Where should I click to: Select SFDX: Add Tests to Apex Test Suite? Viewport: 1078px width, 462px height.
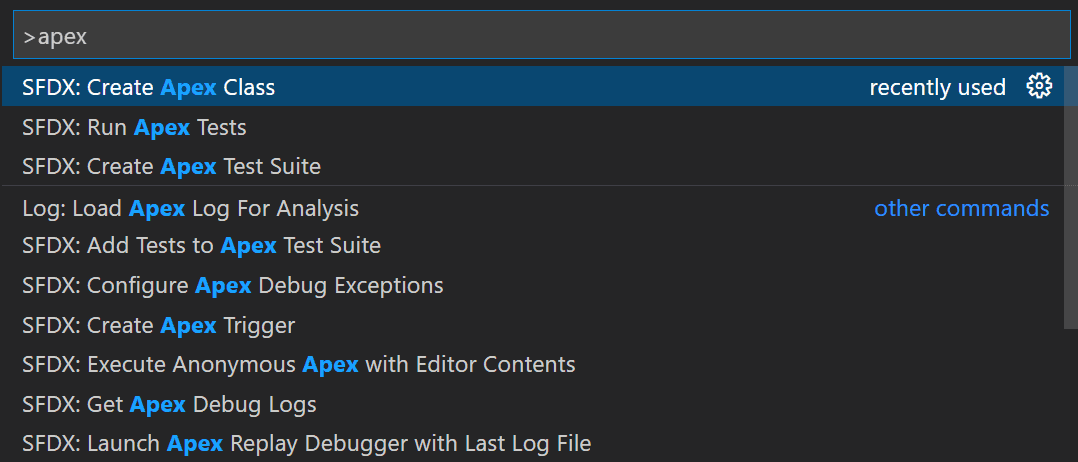(x=533, y=245)
